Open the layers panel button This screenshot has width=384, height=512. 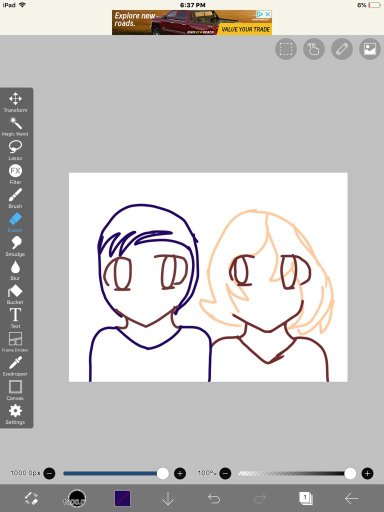pyautogui.click(x=305, y=498)
